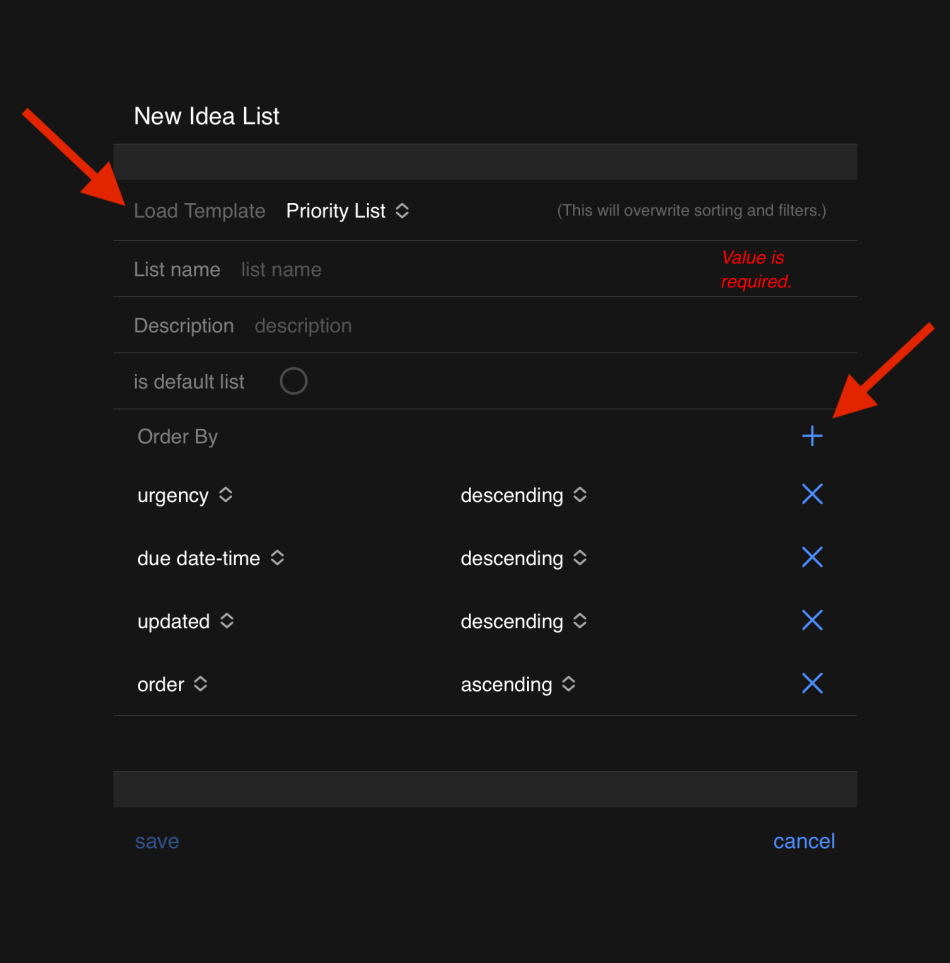
Task: Toggle the is default list radio button
Action: point(293,381)
